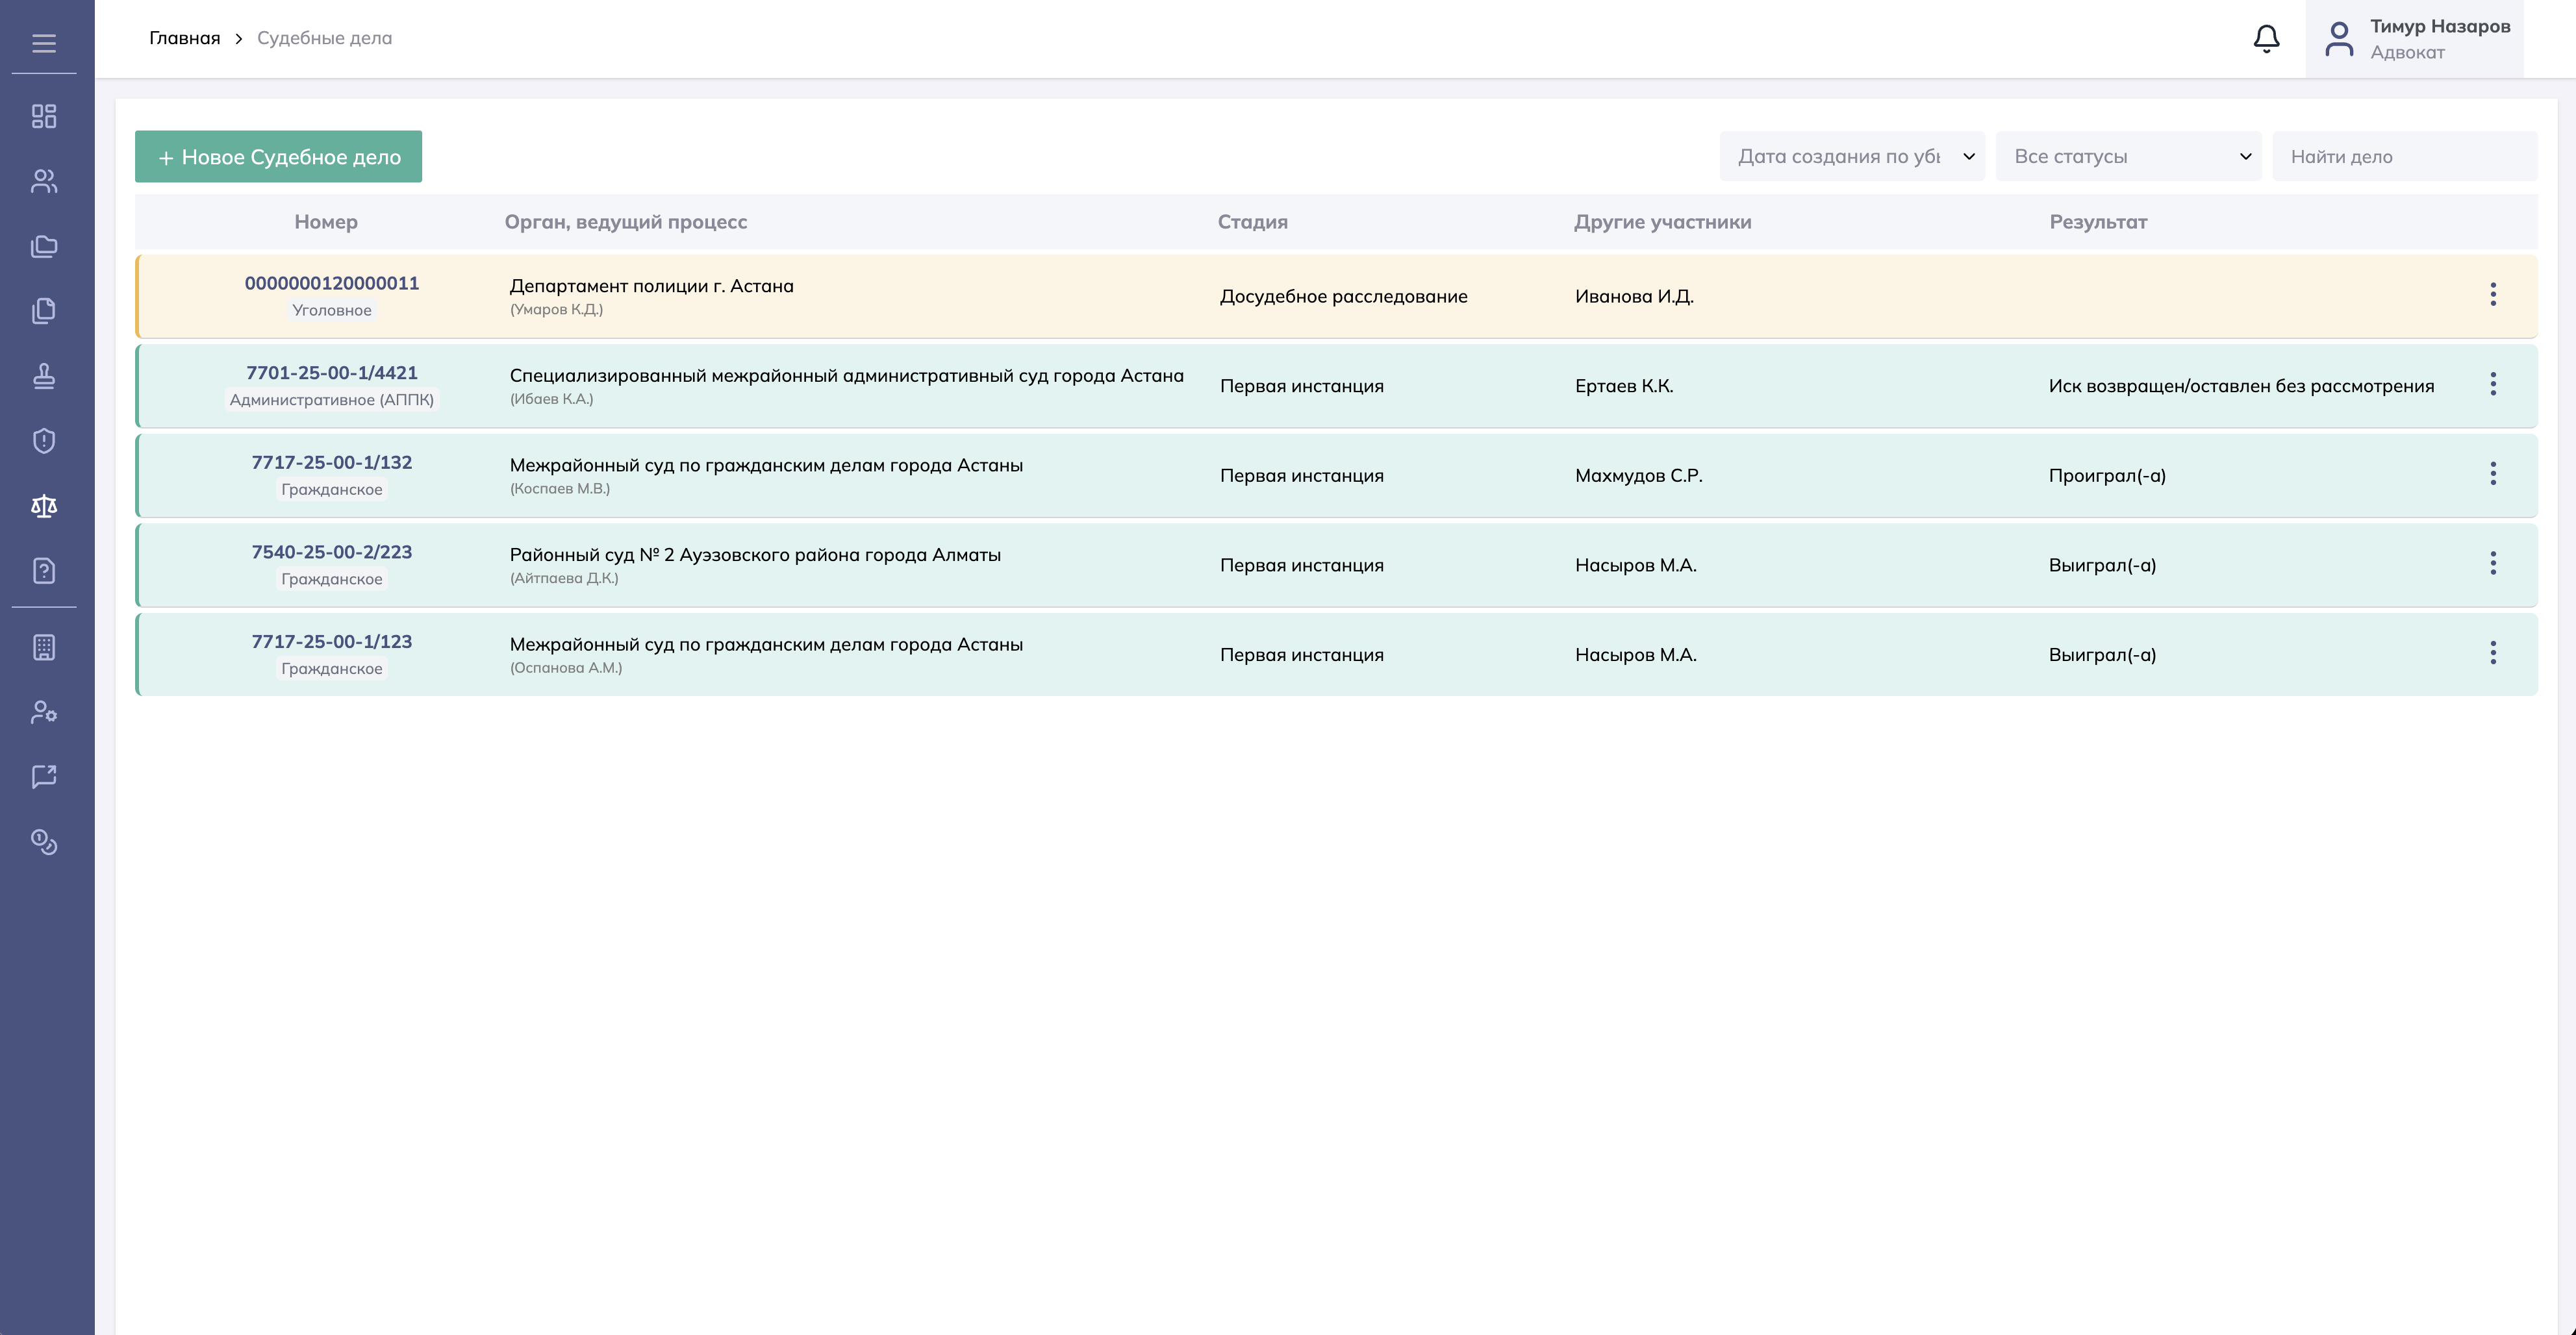Go to clients via people icon
The height and width of the screenshot is (1335, 2576).
click(x=44, y=181)
